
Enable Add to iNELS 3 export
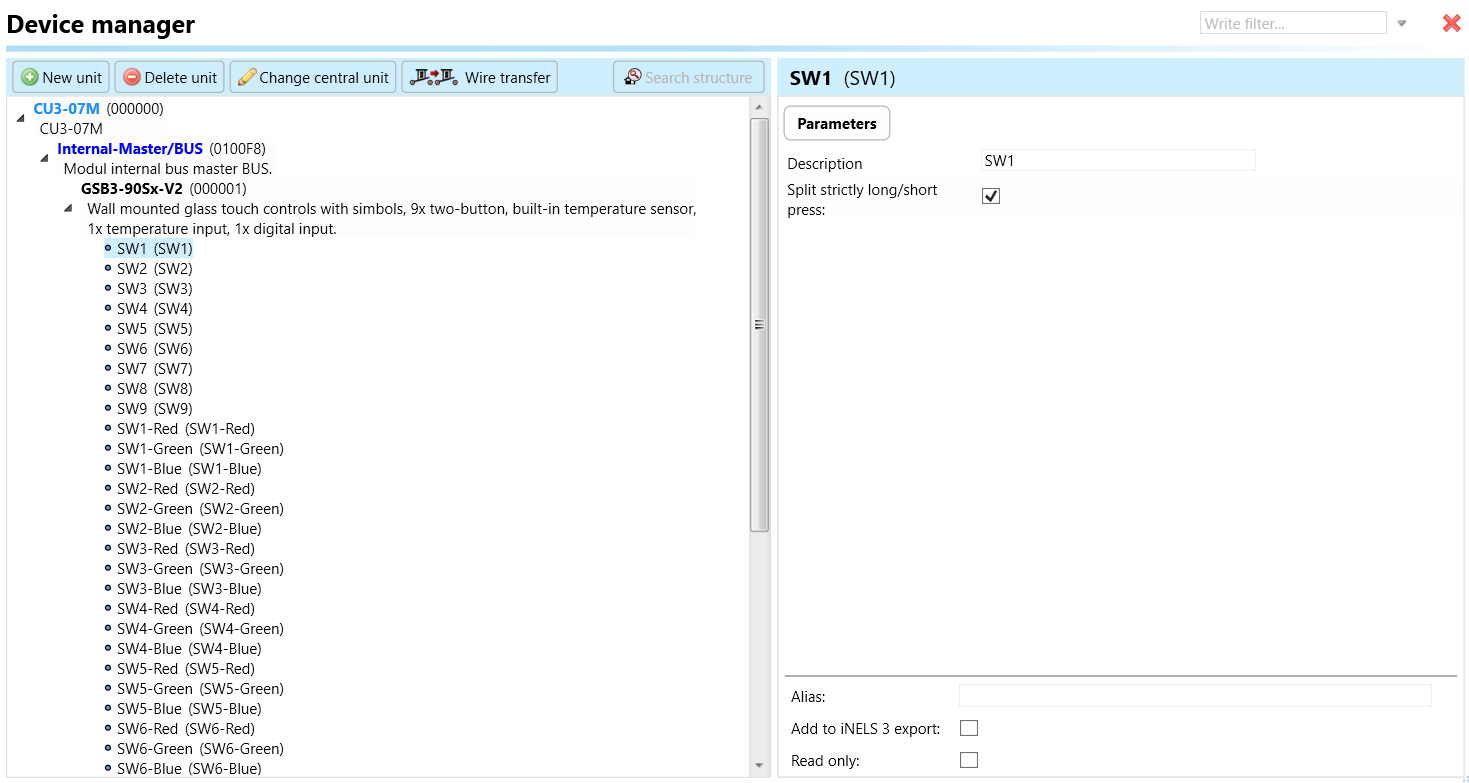pos(968,728)
